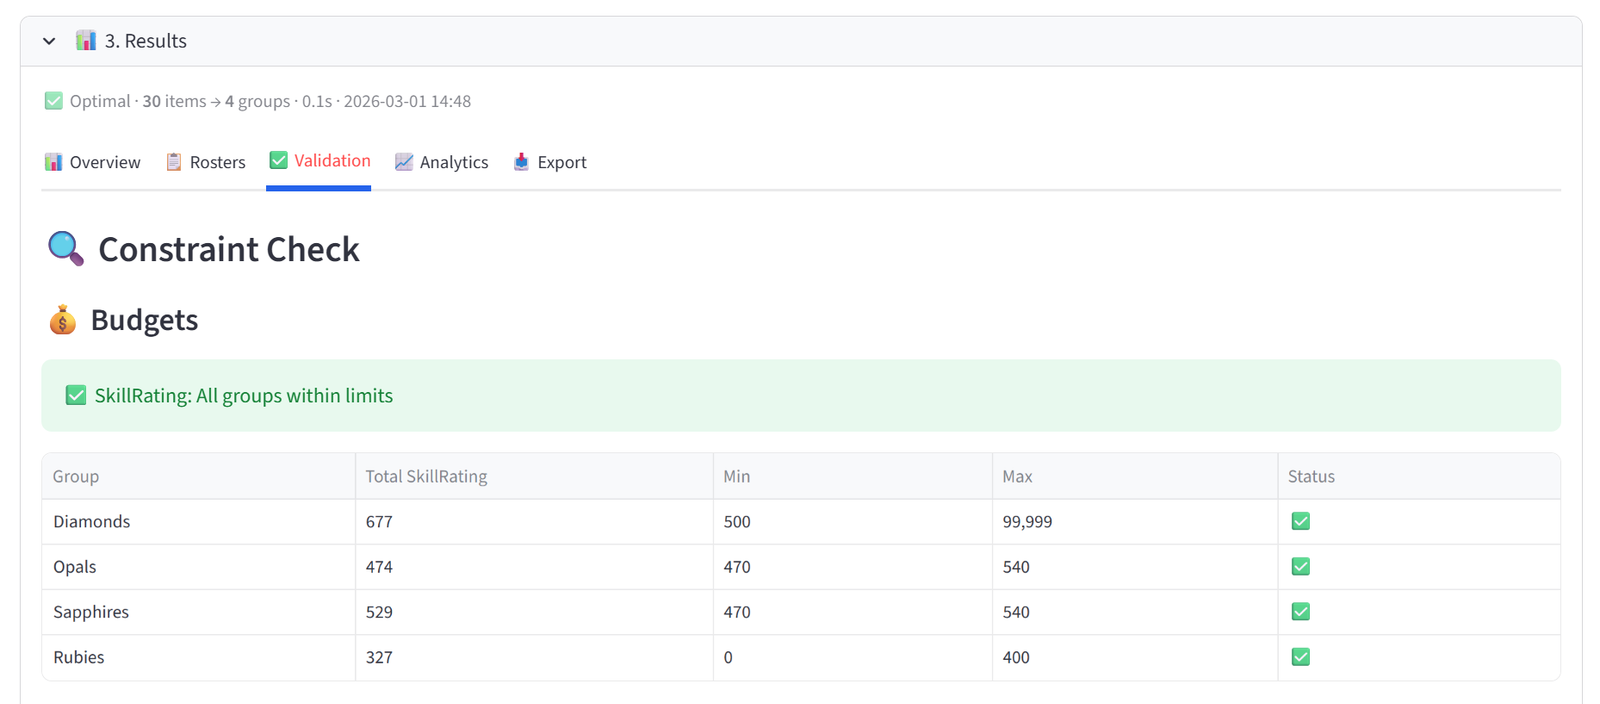This screenshot has height=704, width=1600.
Task: Open the Analytics tab
Action: 441,162
